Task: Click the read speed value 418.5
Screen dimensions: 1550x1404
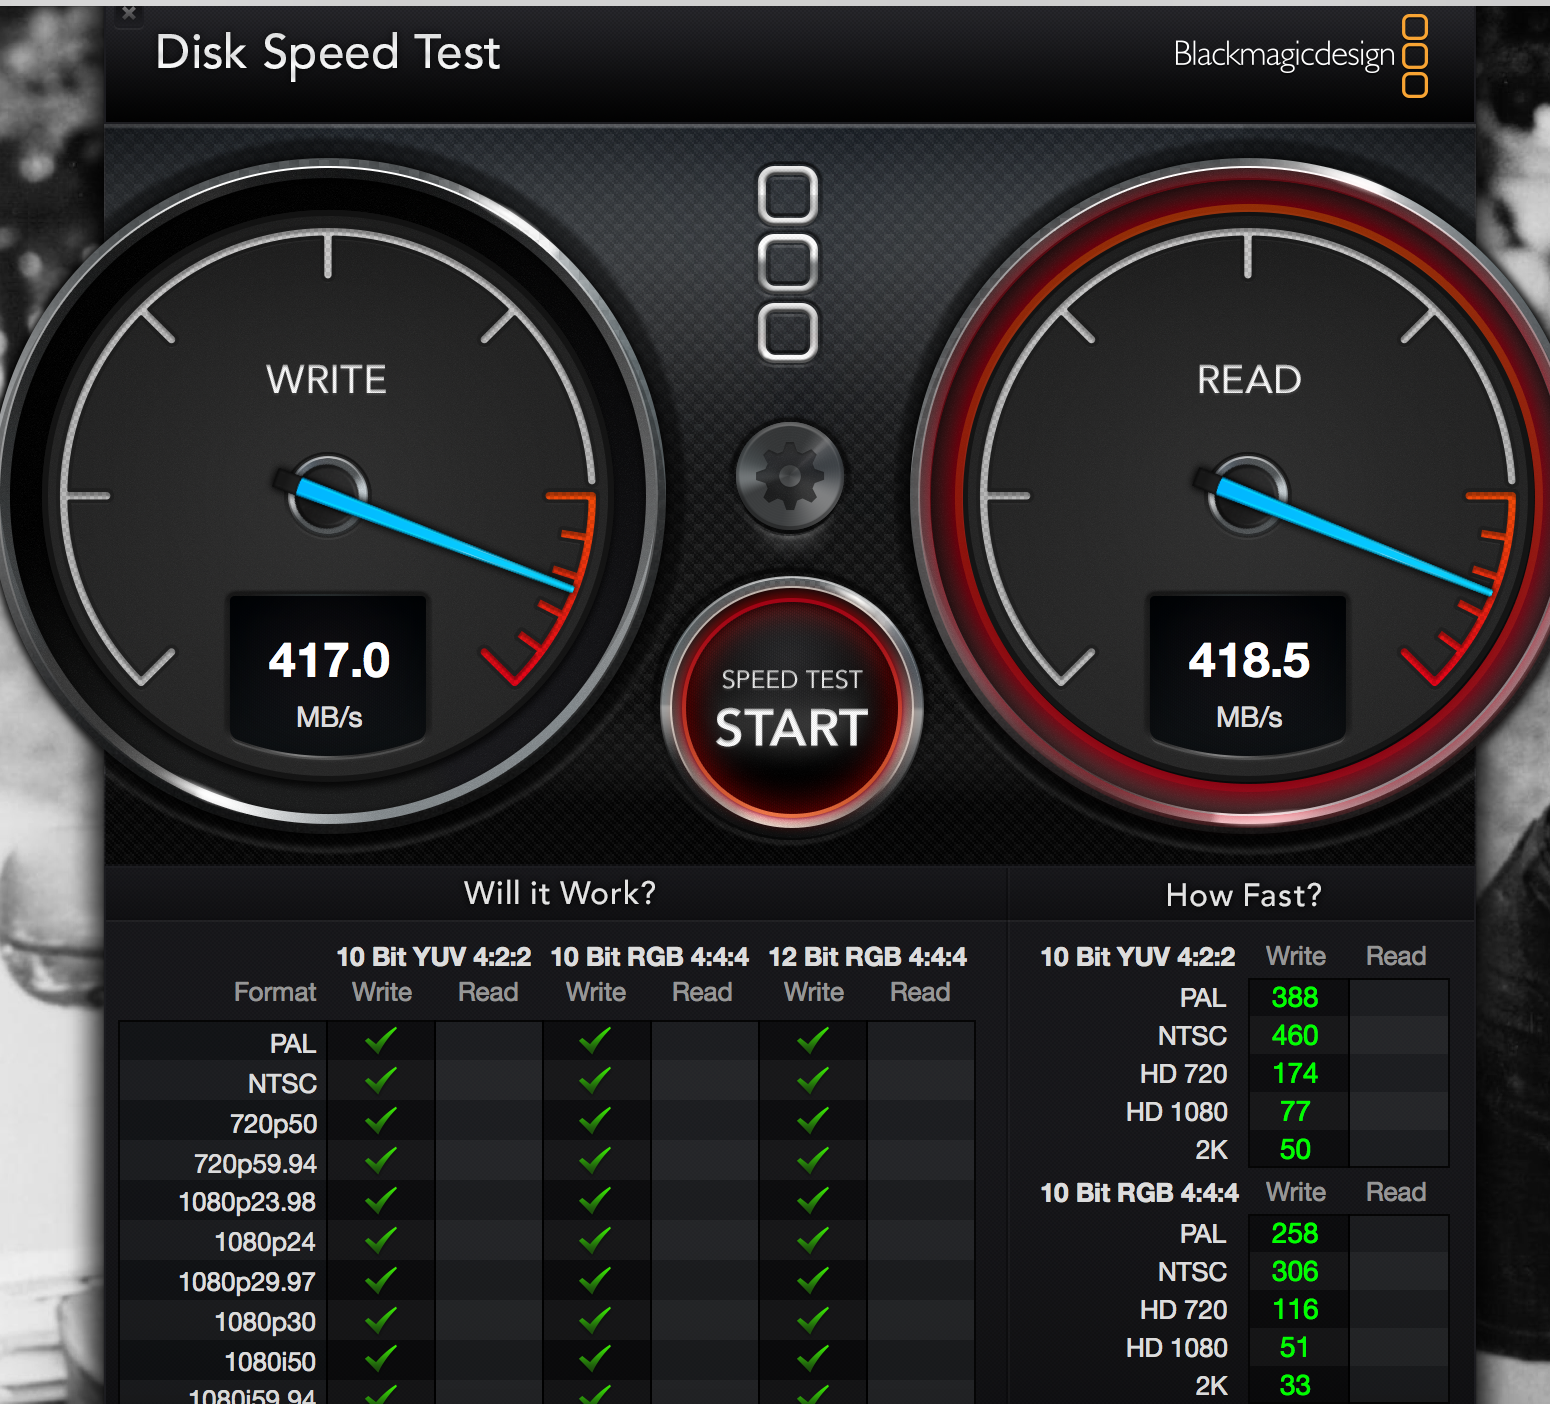Action: point(1249,660)
